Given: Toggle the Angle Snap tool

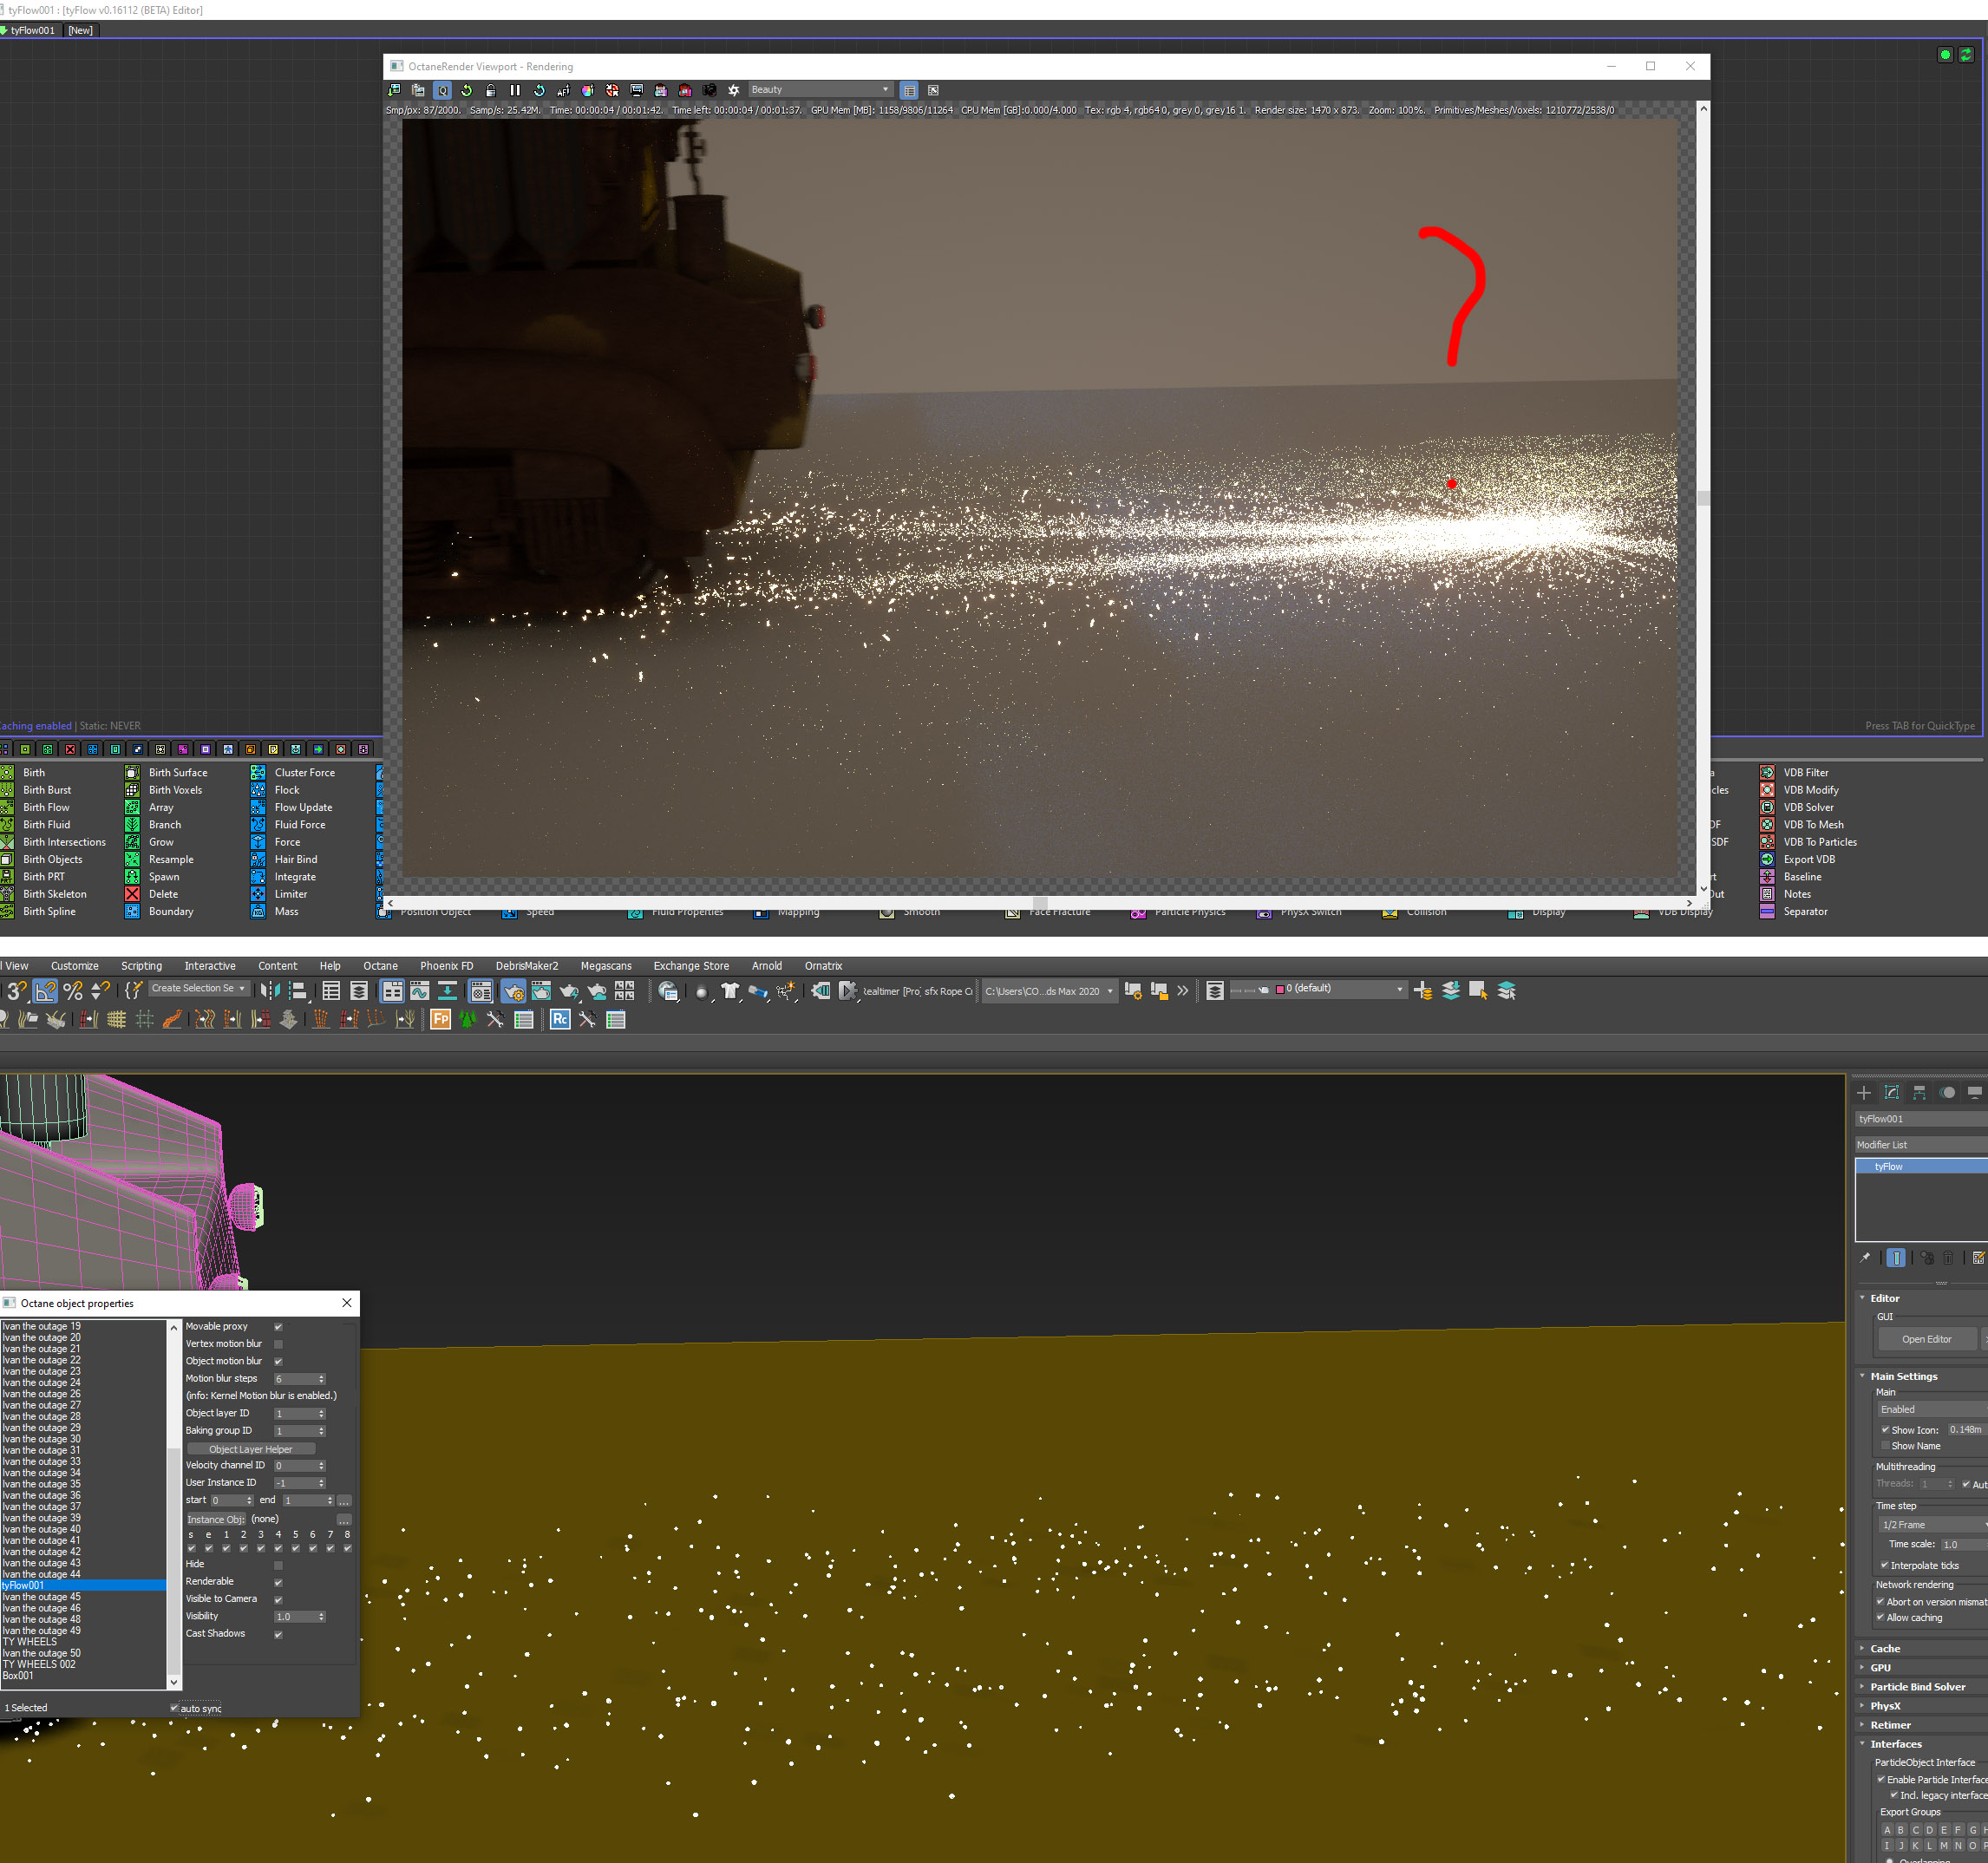Looking at the screenshot, I should point(45,991).
